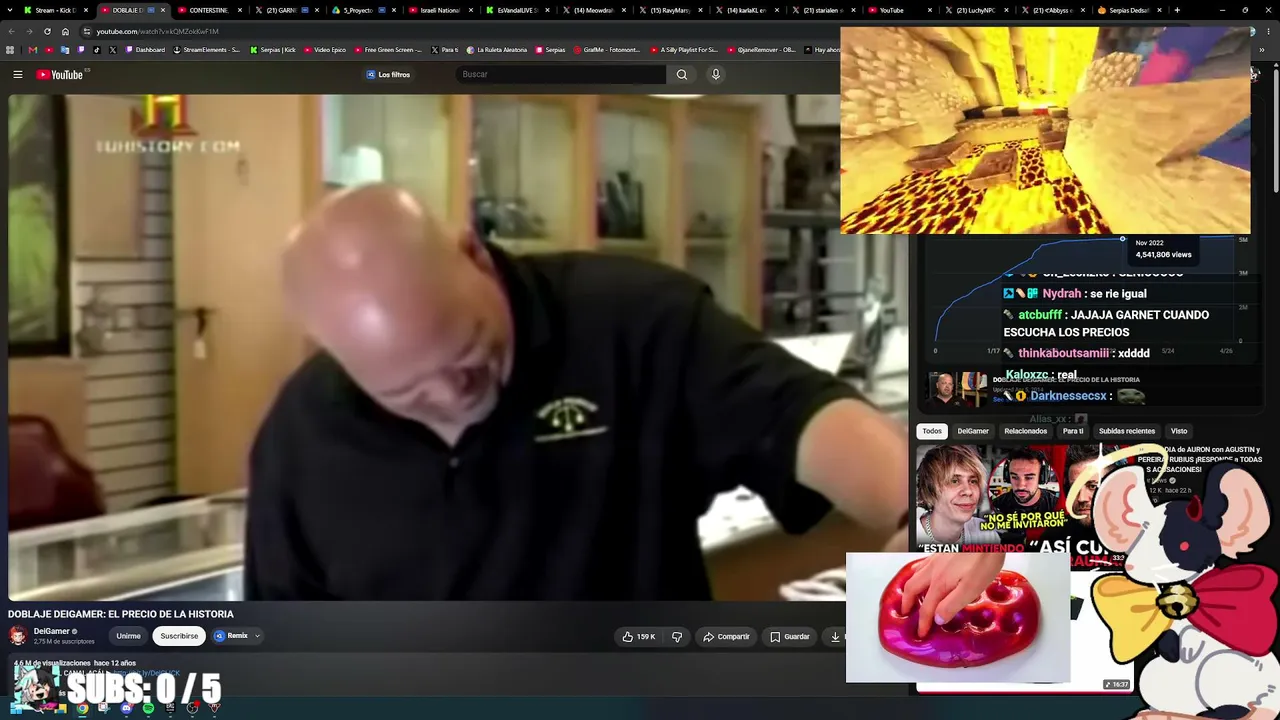Click the magnifier search button on YouTube

[x=682, y=74]
